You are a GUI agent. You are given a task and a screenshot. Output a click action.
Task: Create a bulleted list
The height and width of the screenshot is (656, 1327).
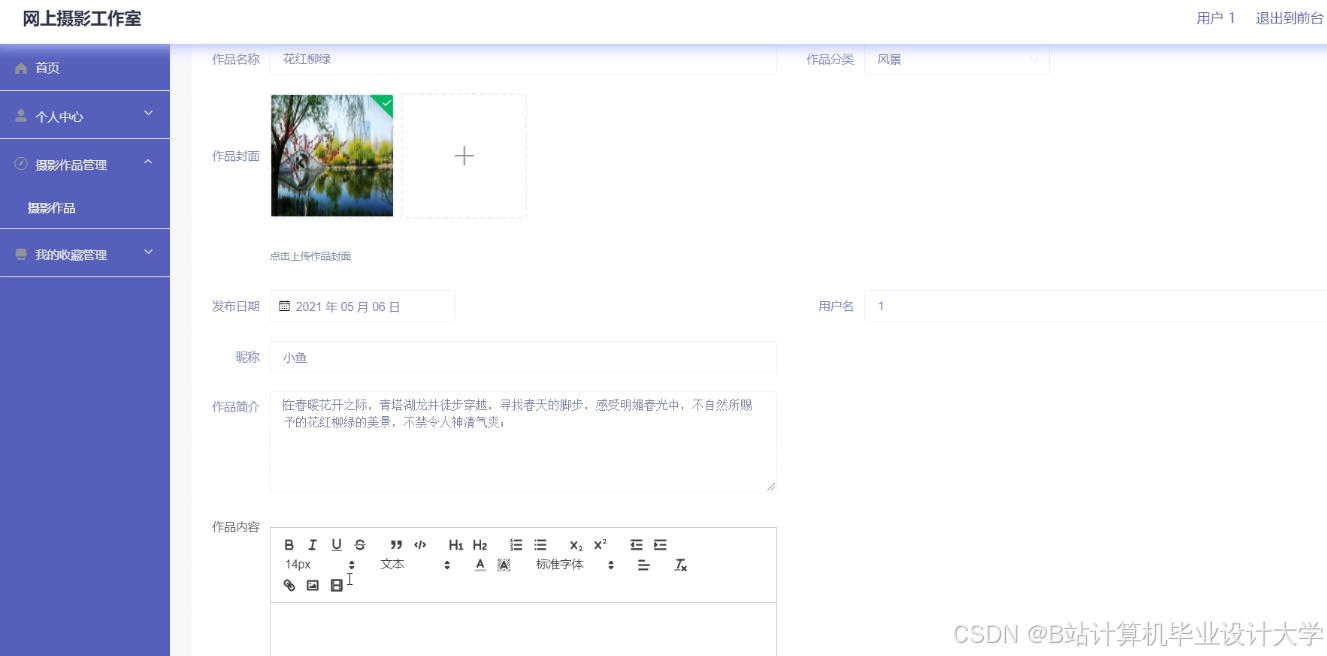540,545
